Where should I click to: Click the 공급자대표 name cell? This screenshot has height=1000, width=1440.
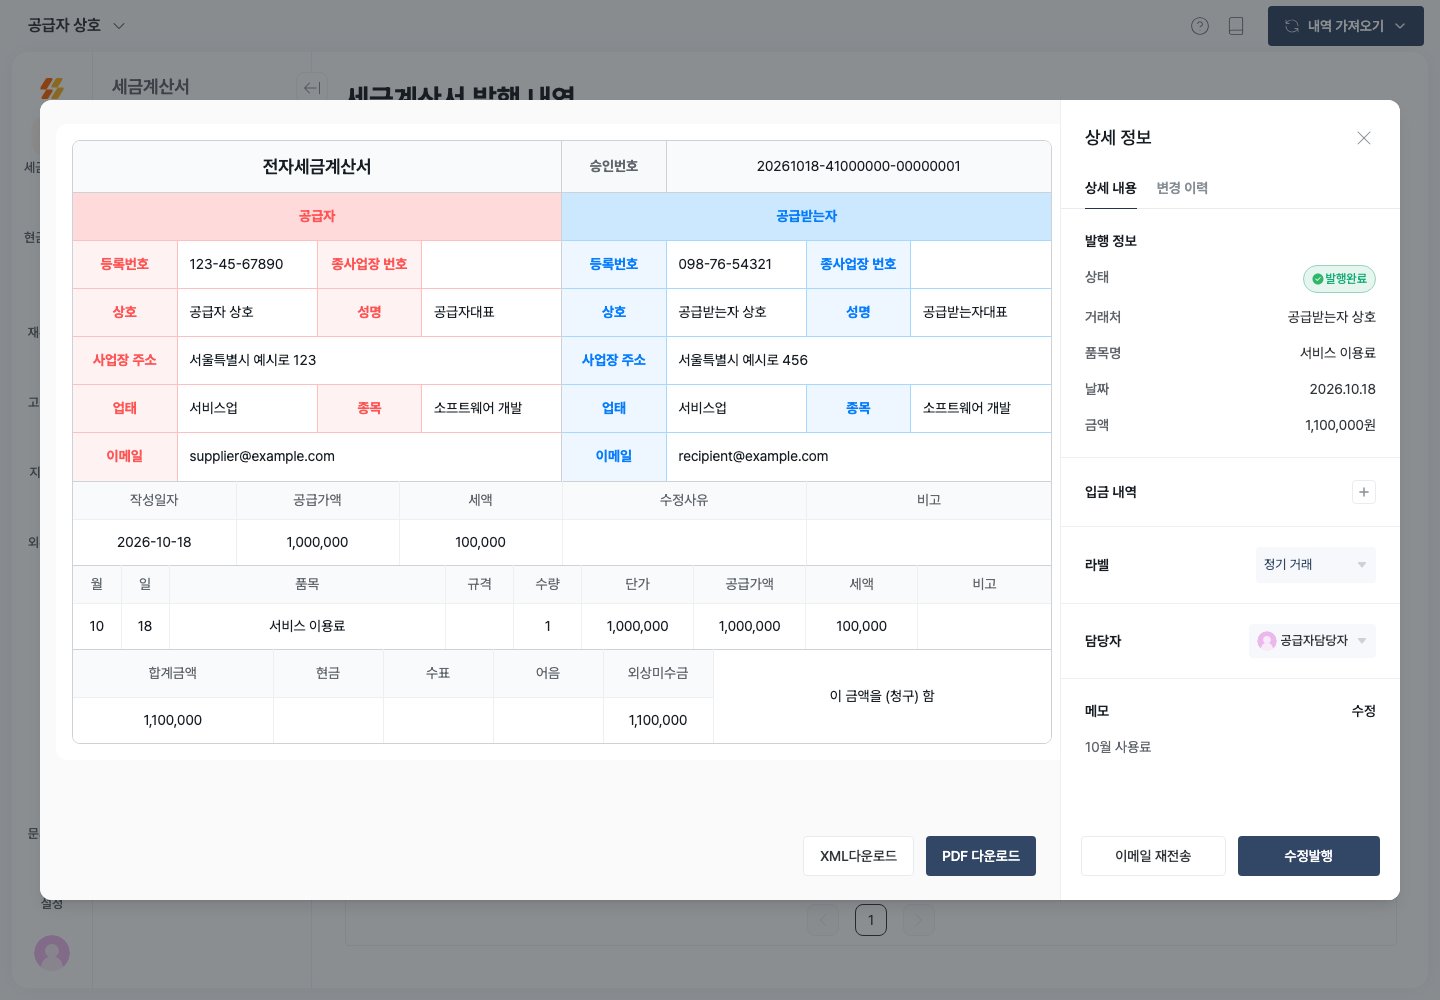pyautogui.click(x=491, y=312)
